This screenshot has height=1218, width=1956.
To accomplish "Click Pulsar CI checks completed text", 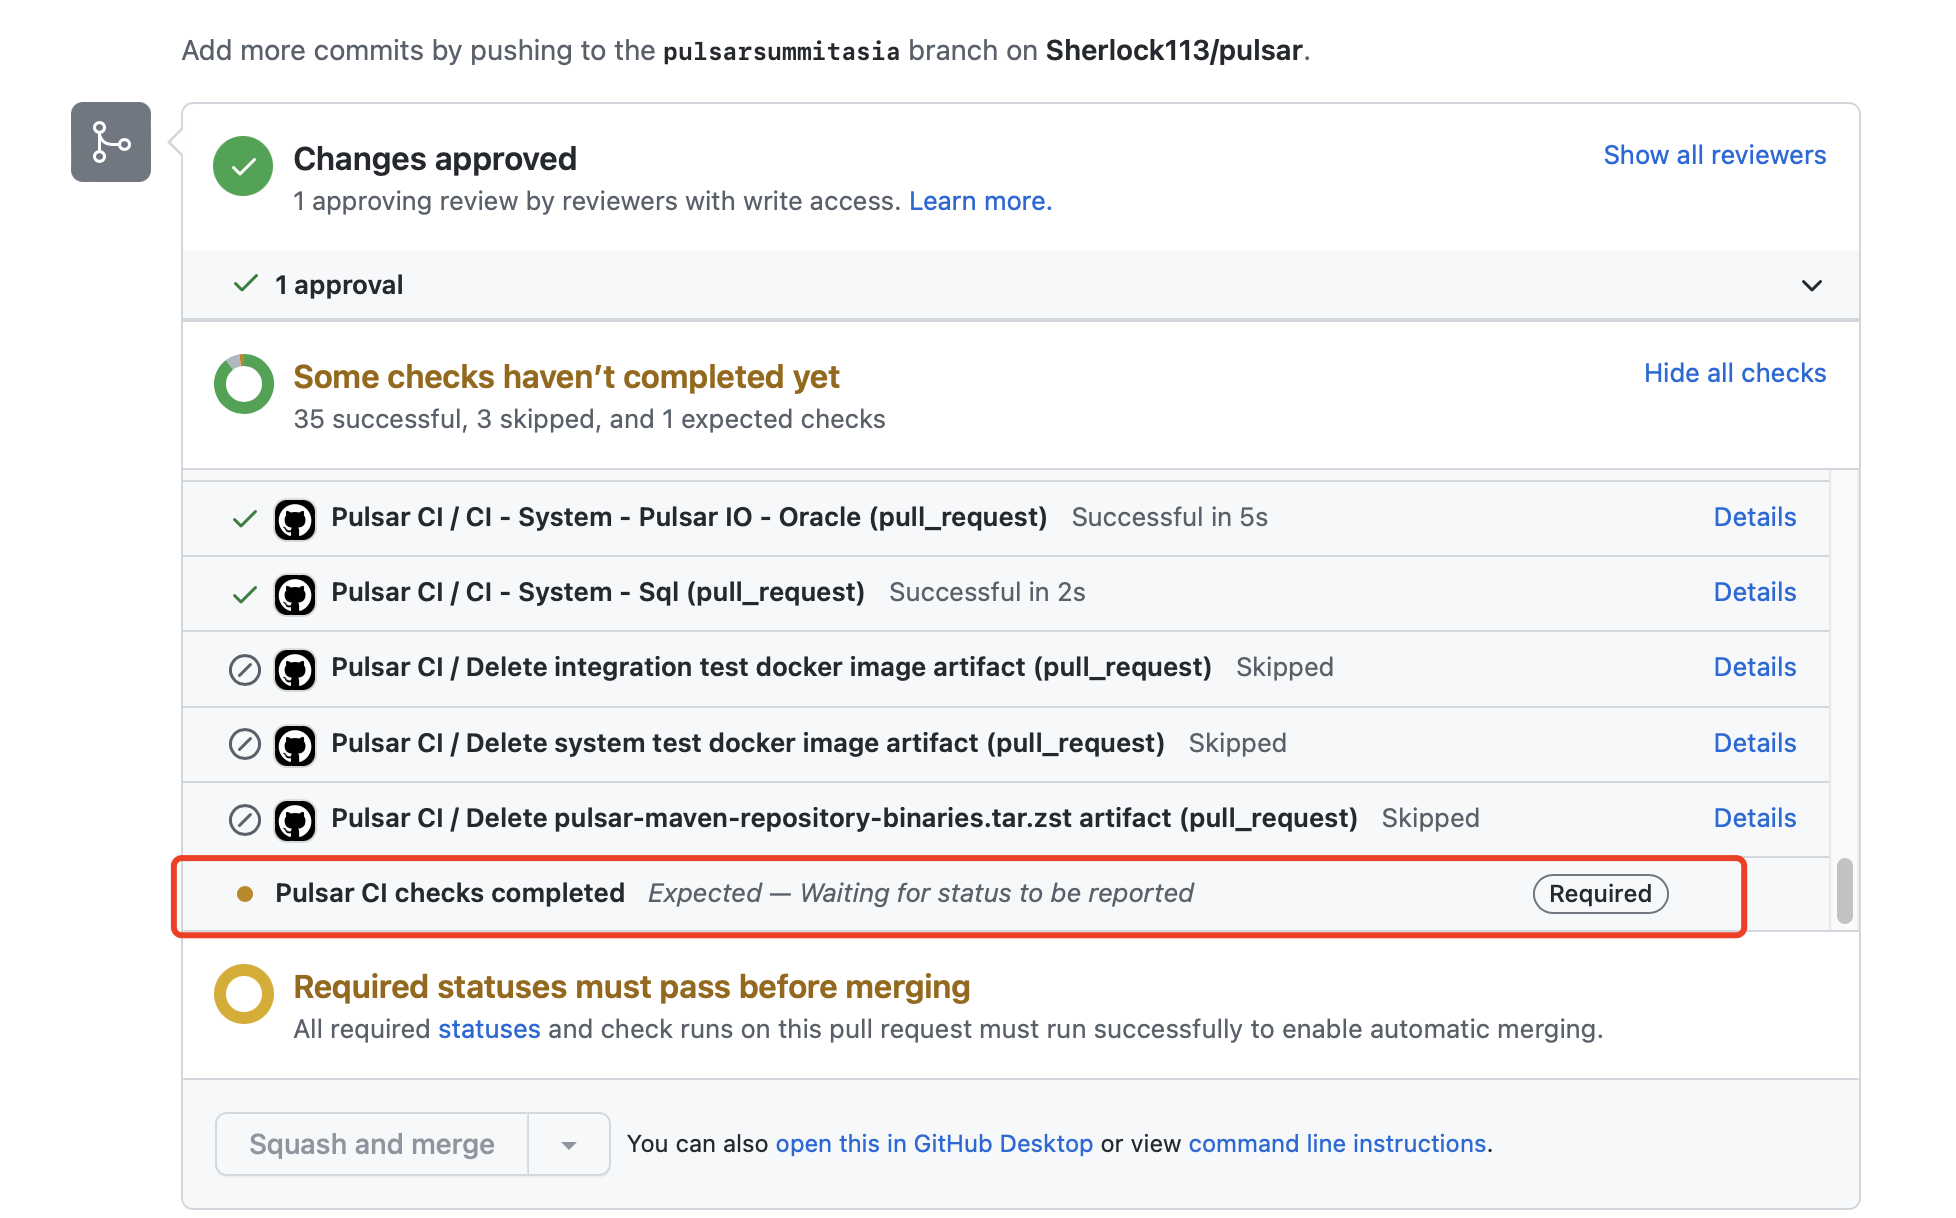I will 450,893.
